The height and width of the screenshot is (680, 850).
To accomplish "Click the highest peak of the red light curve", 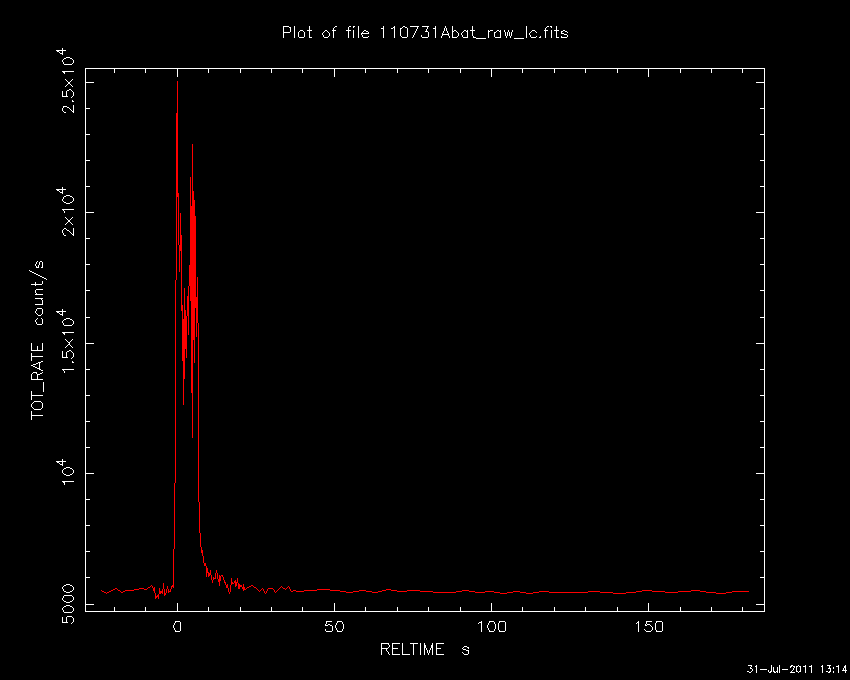I will 177,82.
